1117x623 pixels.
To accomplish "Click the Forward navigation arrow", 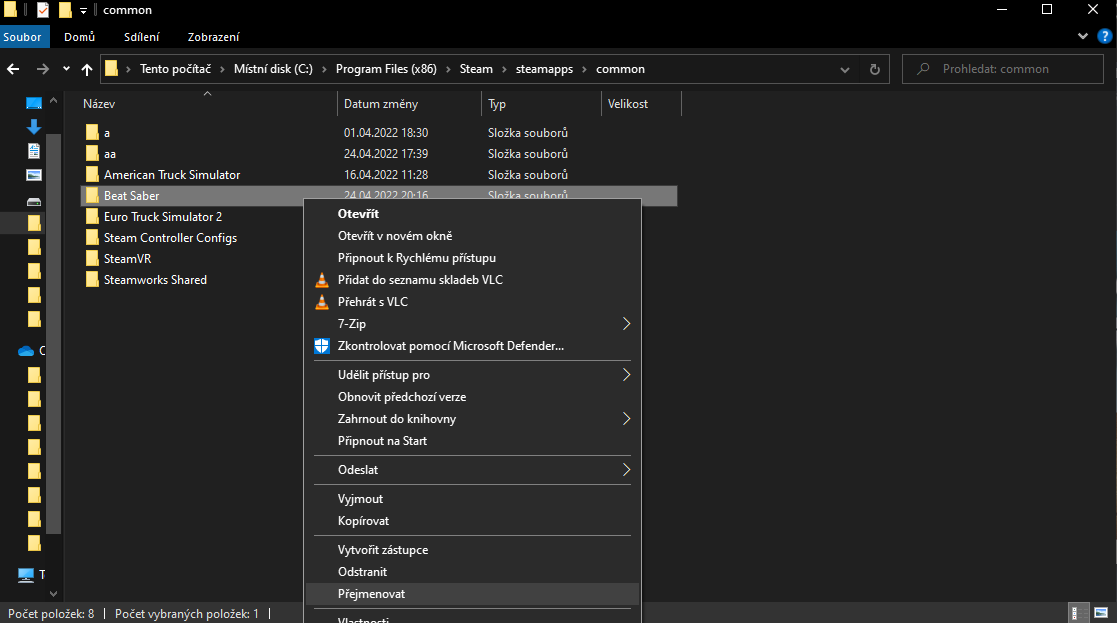I will pyautogui.click(x=43, y=69).
